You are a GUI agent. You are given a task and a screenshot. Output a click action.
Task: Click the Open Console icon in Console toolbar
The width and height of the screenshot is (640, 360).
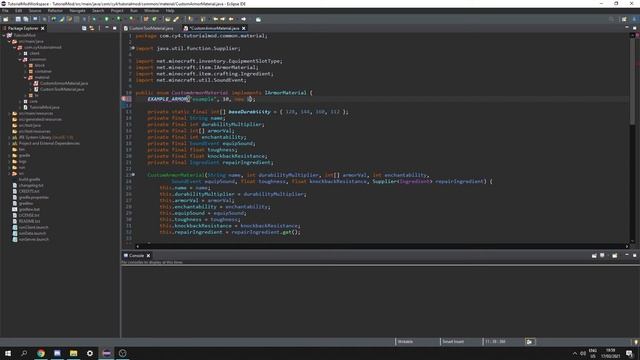point(614,256)
